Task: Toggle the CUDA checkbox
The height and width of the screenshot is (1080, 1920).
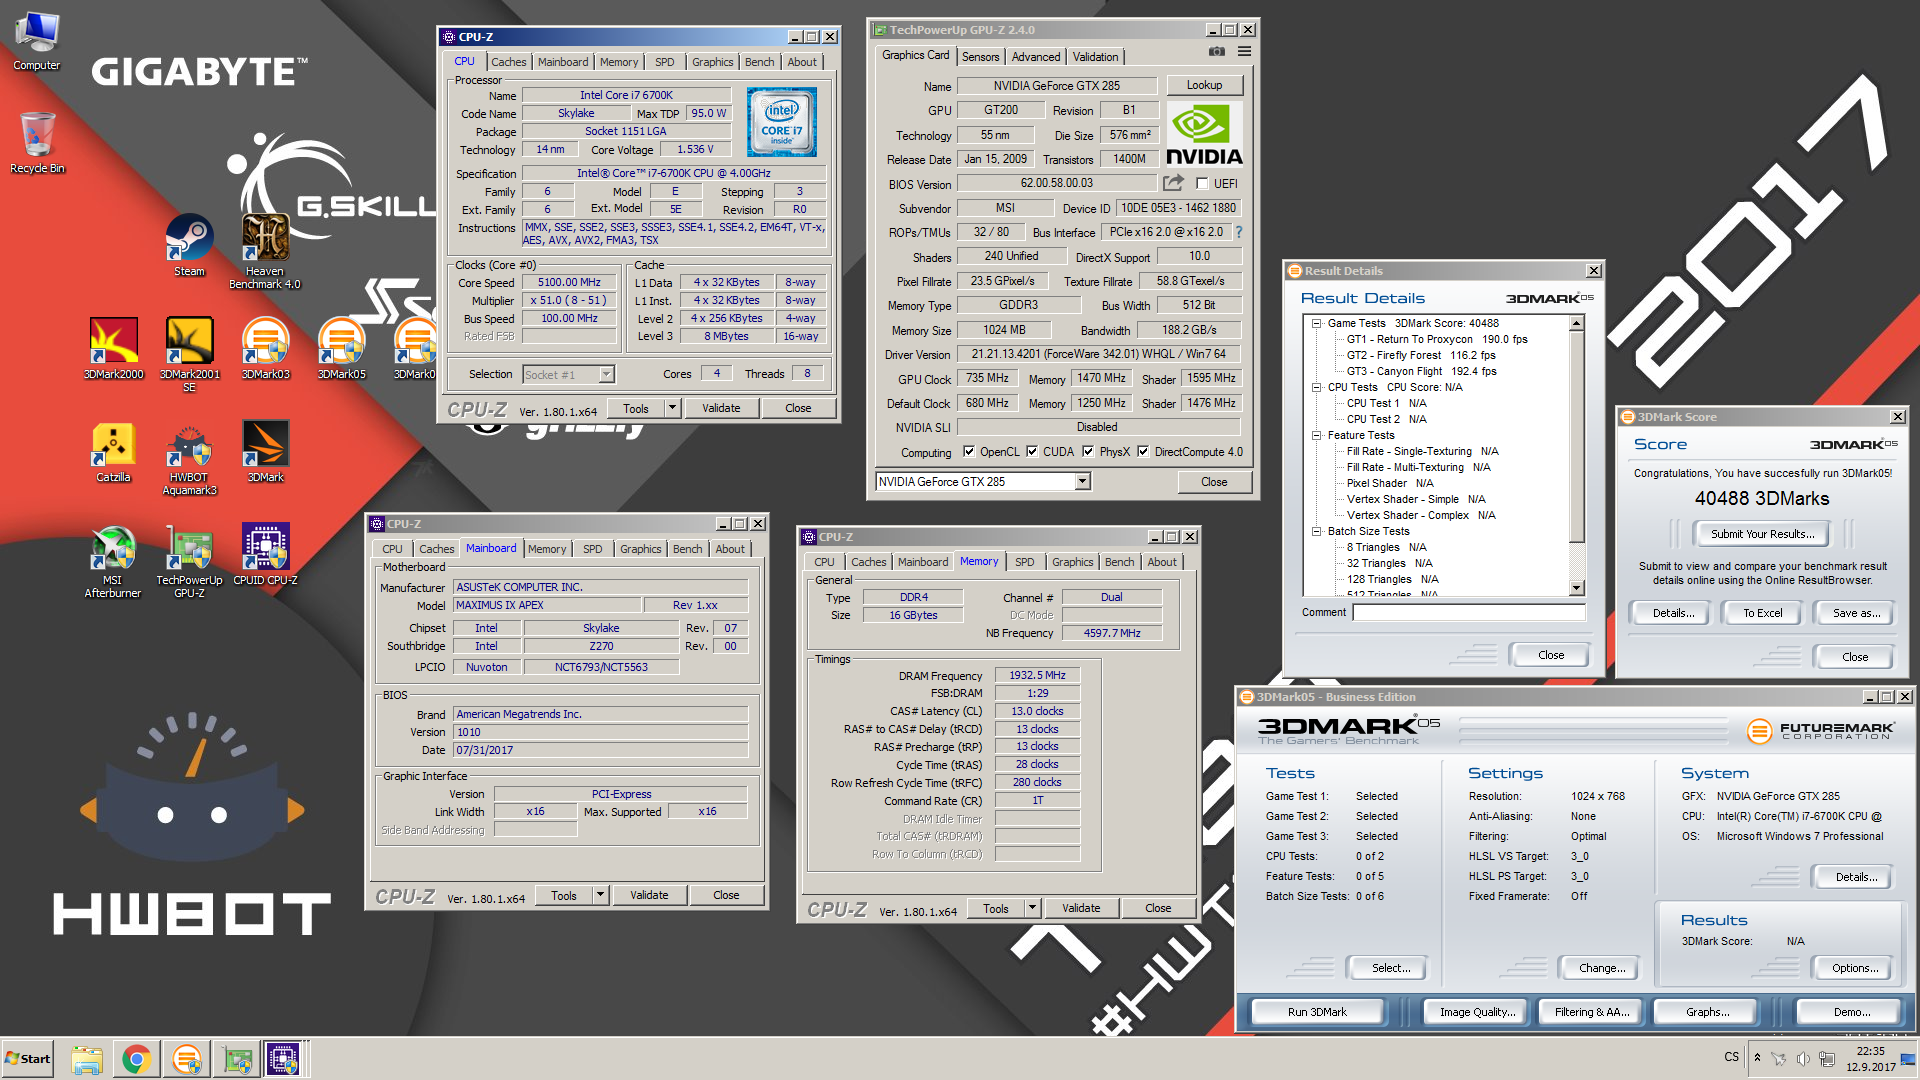Action: click(x=1032, y=452)
